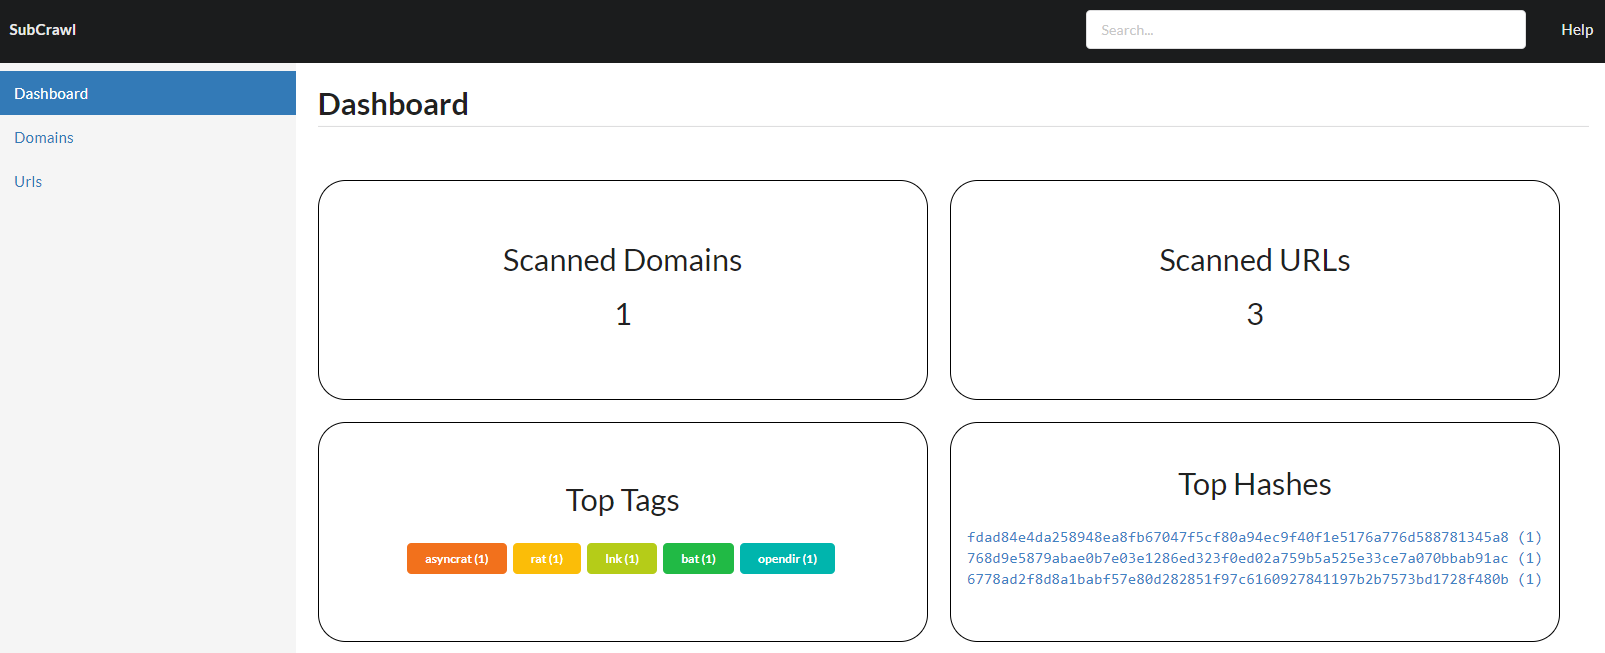Open the Help link

(x=1577, y=30)
